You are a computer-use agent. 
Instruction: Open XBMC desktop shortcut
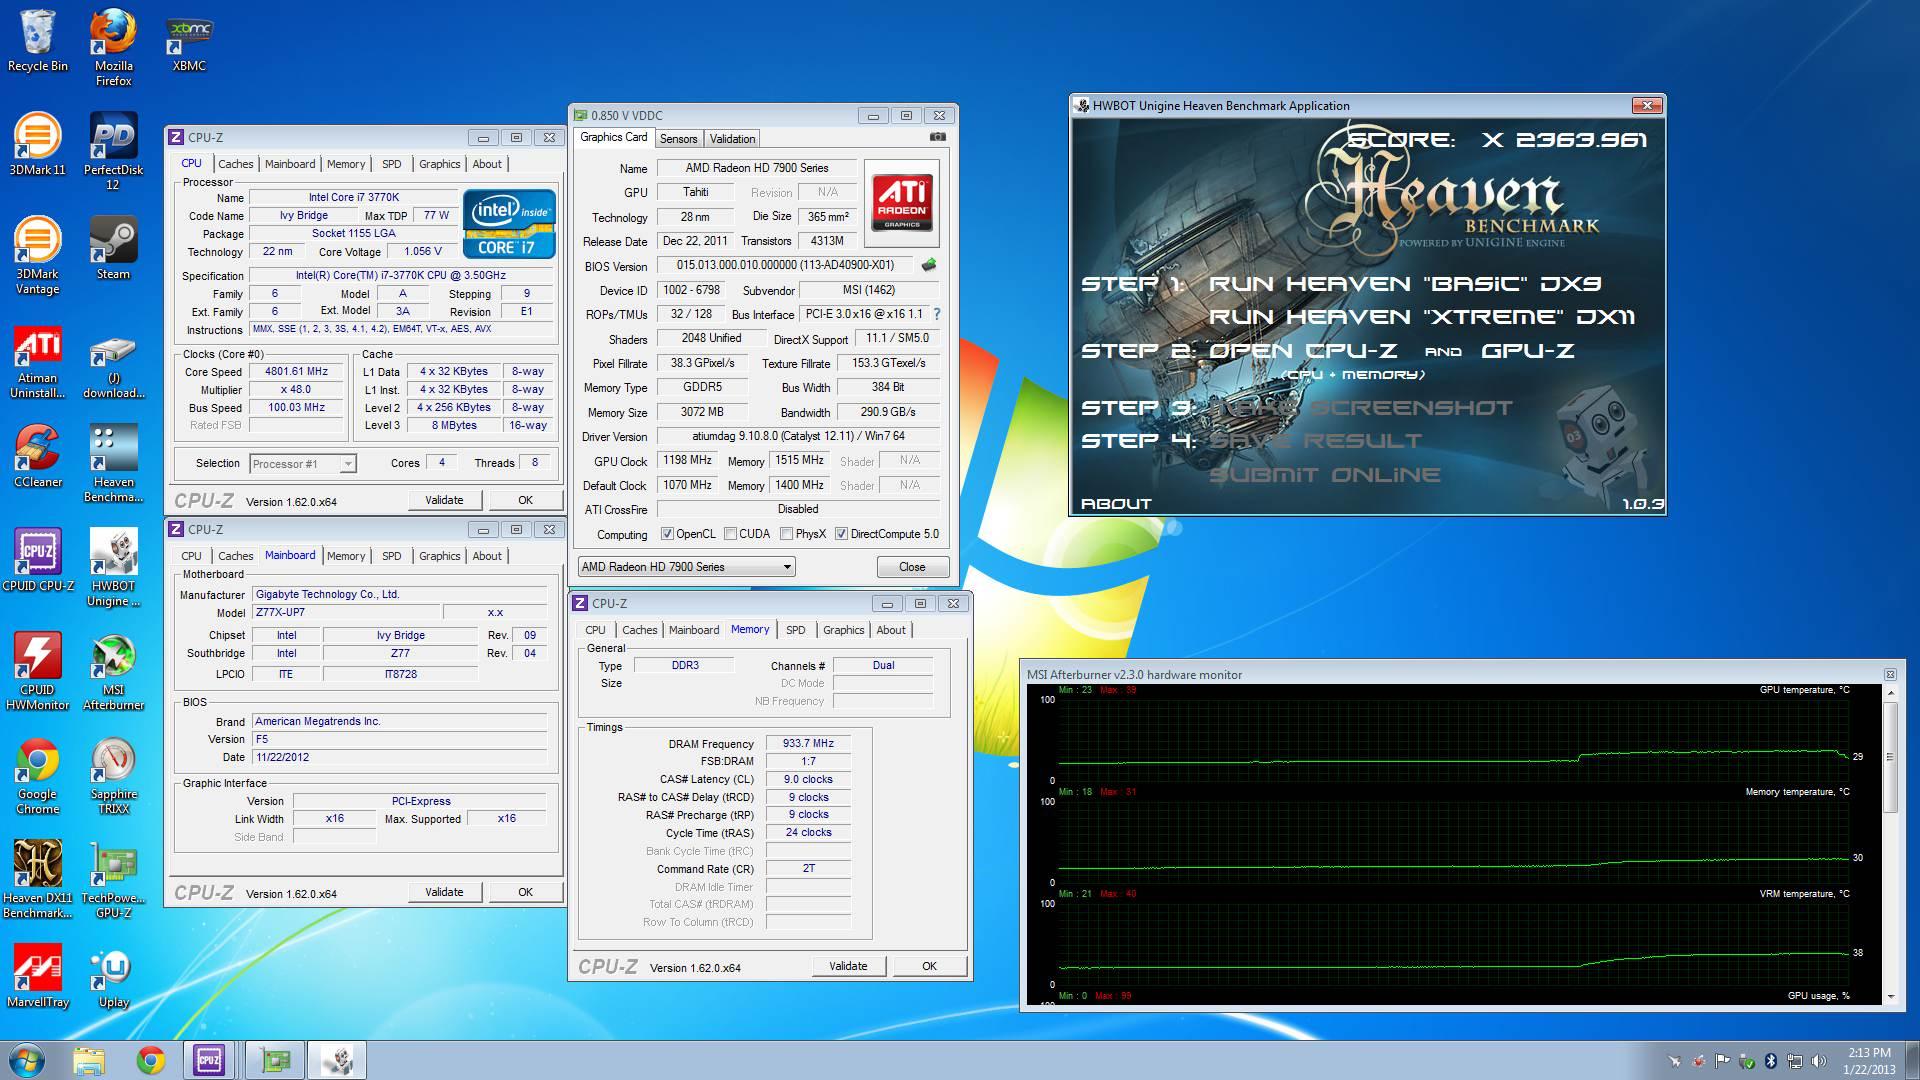[189, 42]
